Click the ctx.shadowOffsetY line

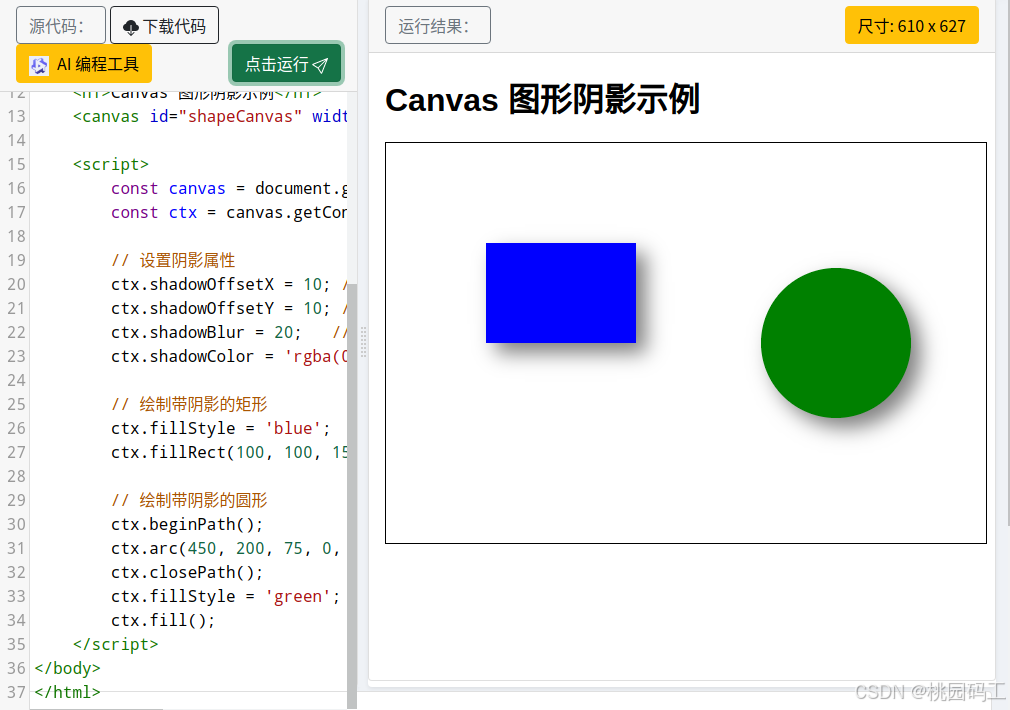click(229, 308)
